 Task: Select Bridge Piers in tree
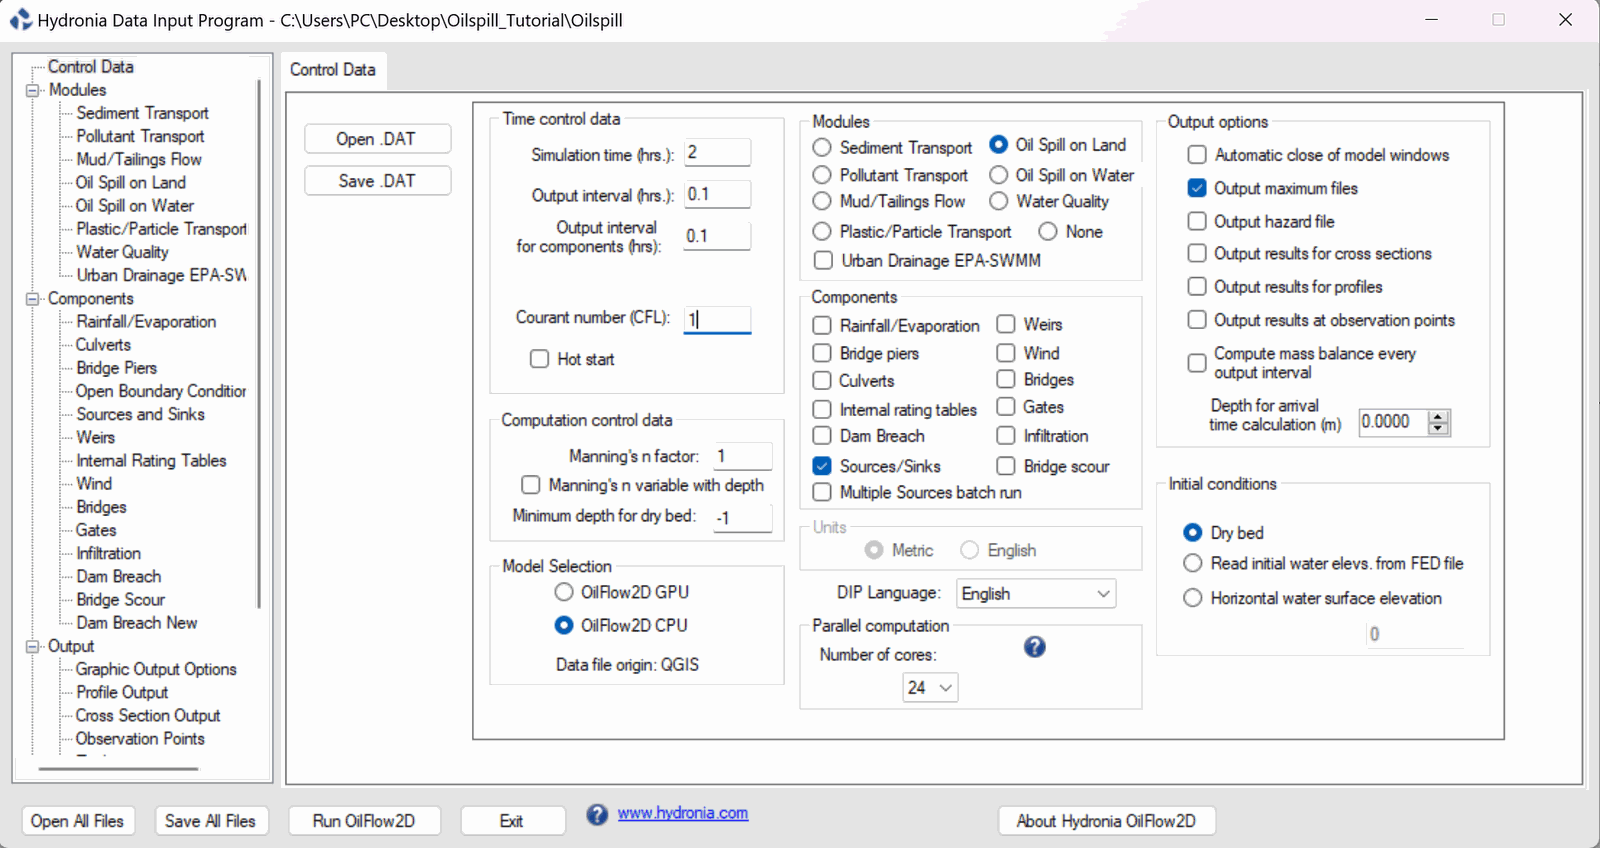point(117,368)
